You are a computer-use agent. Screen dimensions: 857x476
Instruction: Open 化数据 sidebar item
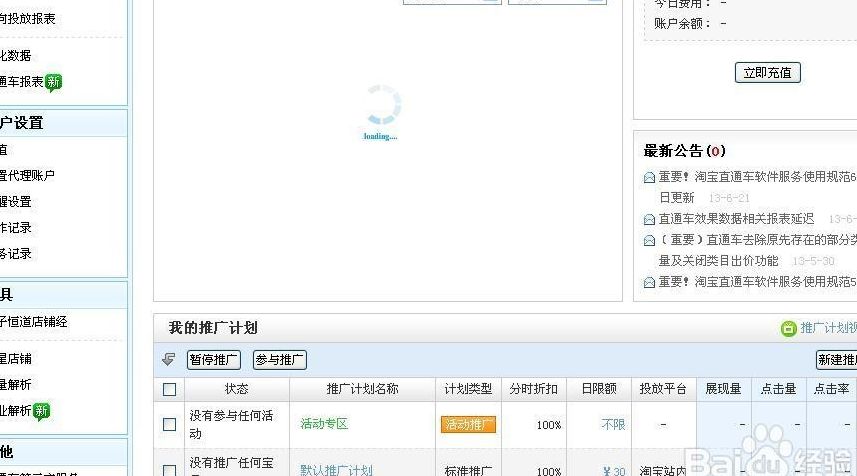[x=15, y=56]
